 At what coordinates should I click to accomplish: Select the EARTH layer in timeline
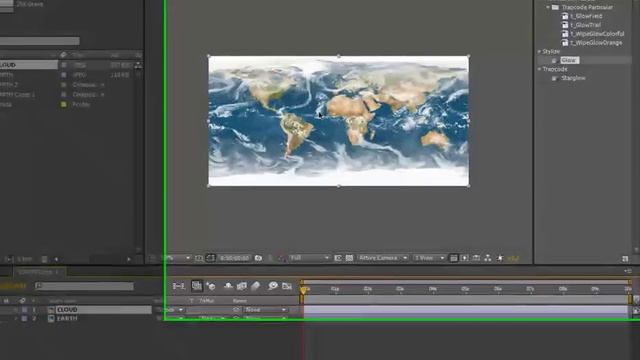67,318
